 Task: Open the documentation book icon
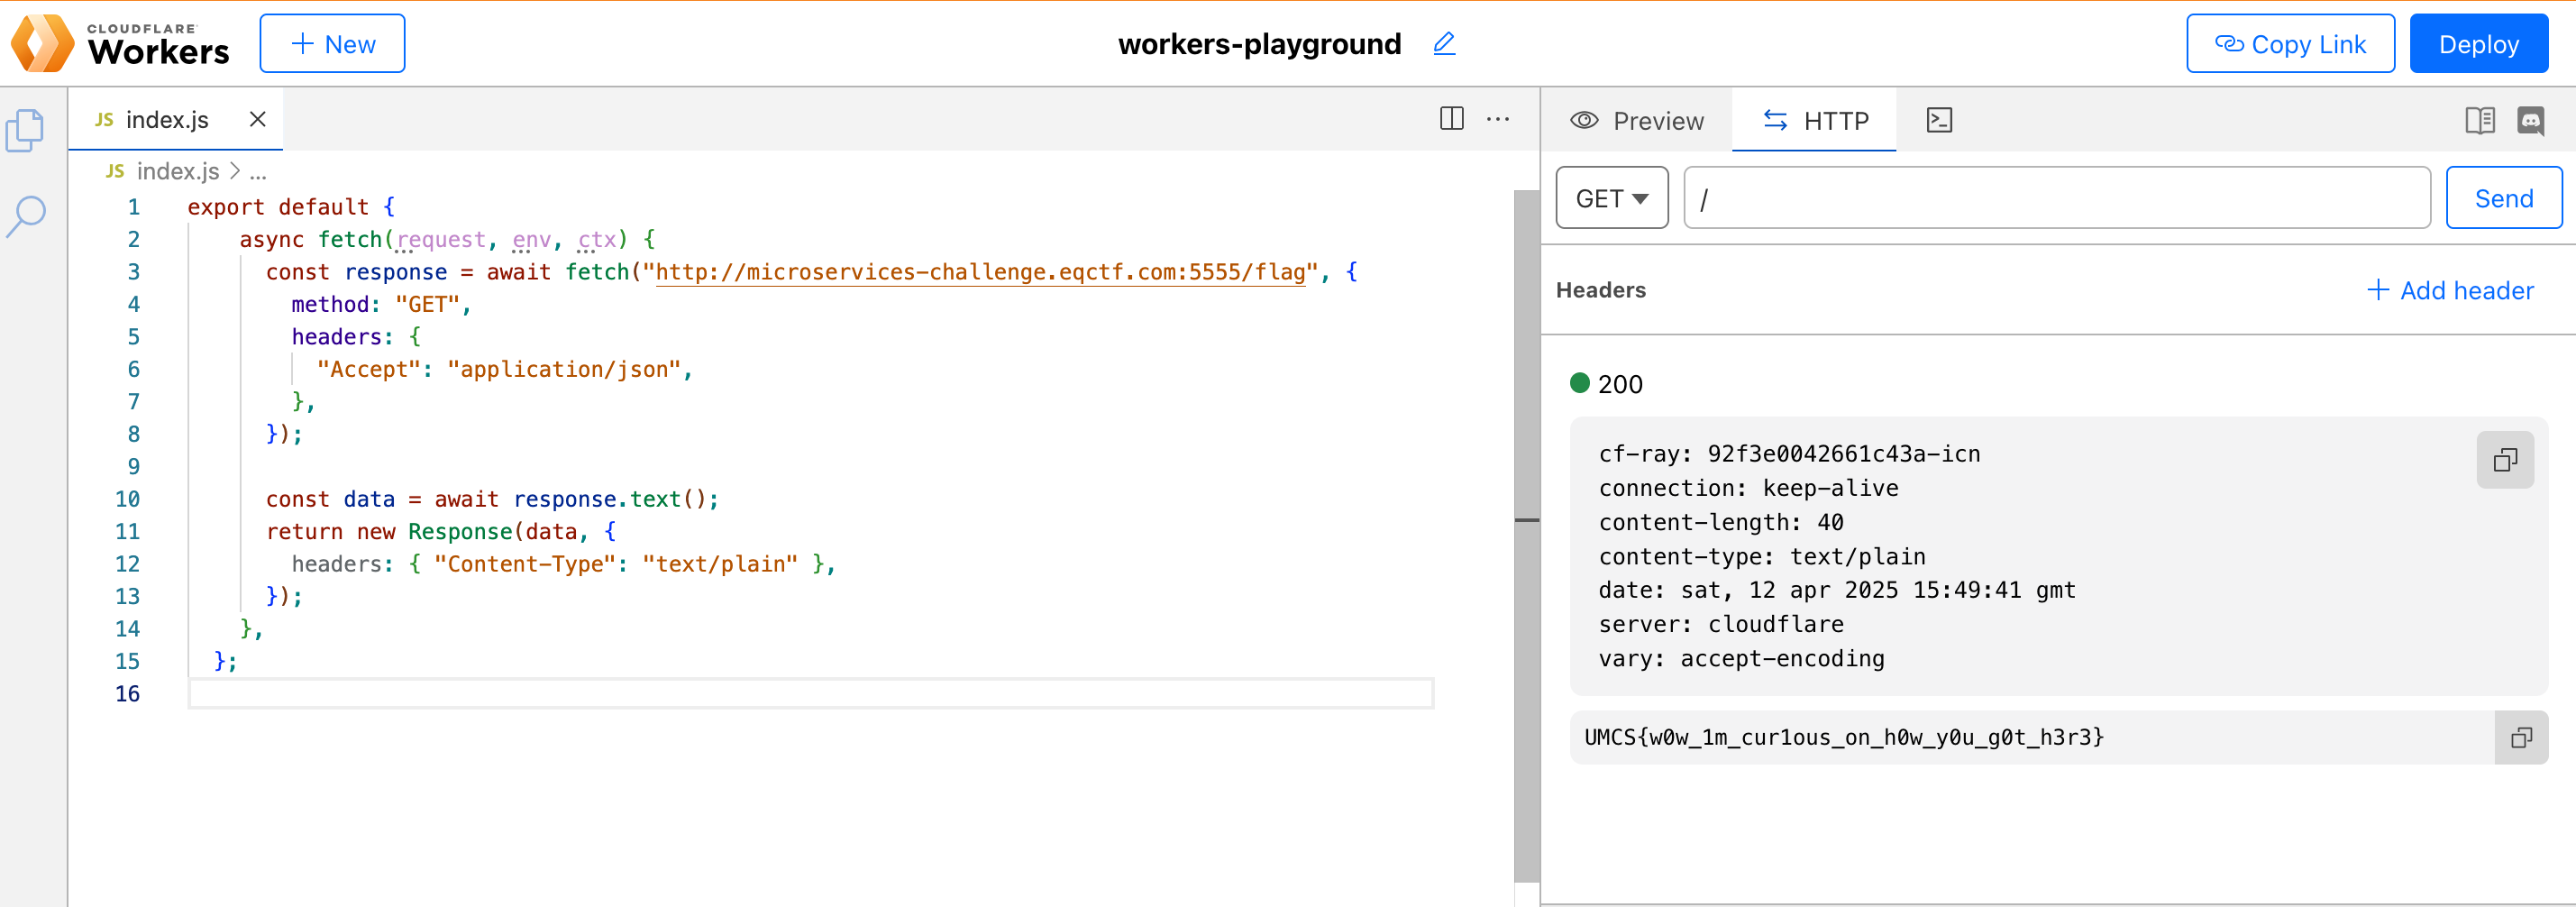[x=2480, y=120]
